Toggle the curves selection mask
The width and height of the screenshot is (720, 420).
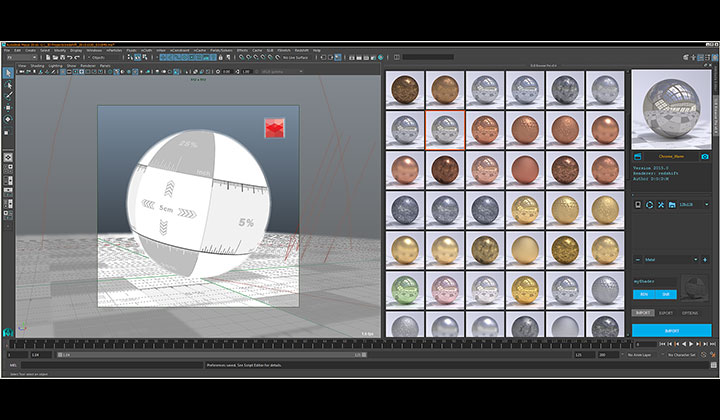tap(178, 57)
